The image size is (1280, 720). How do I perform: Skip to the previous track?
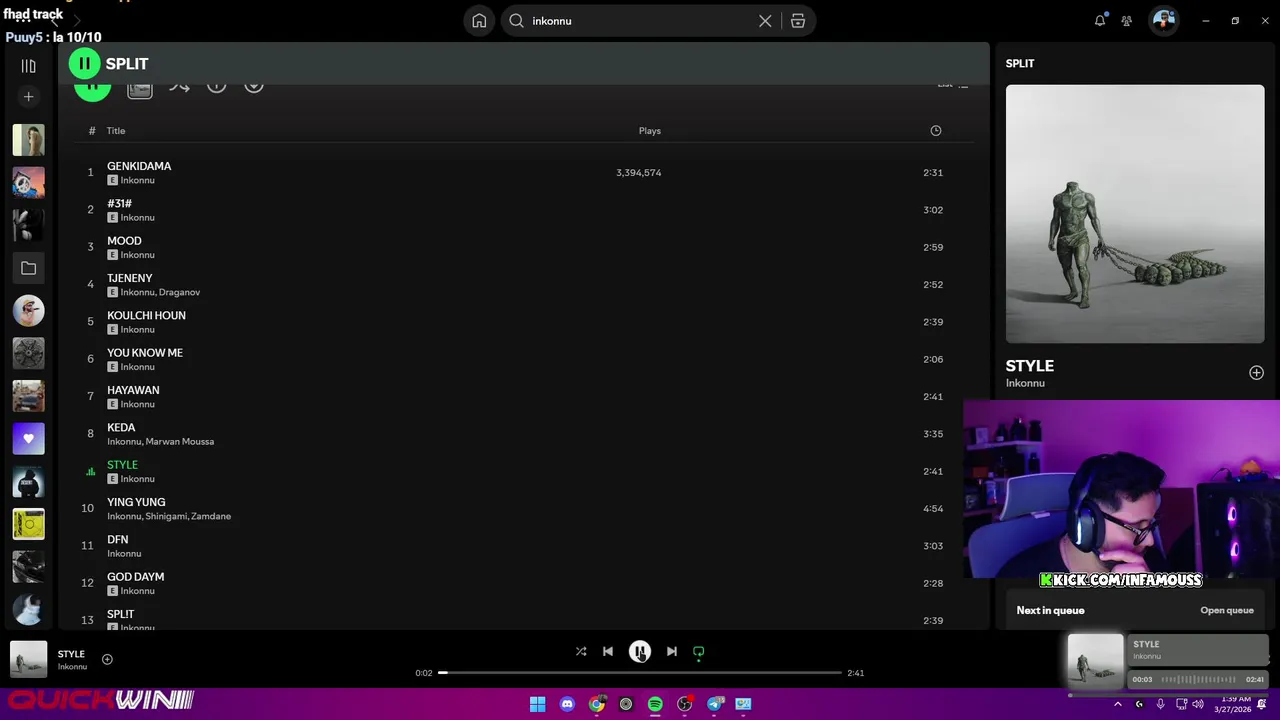608,651
